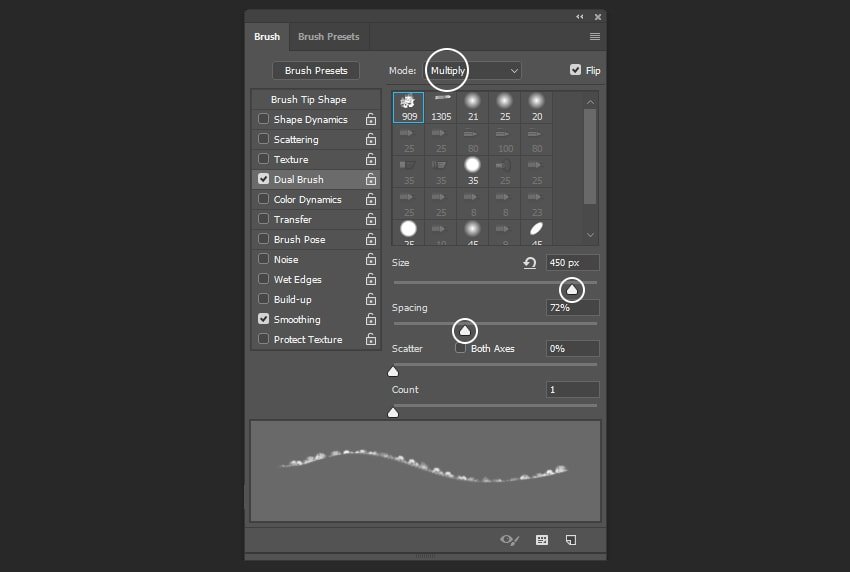
Task: Enable the Scattering checkbox
Action: [264, 140]
